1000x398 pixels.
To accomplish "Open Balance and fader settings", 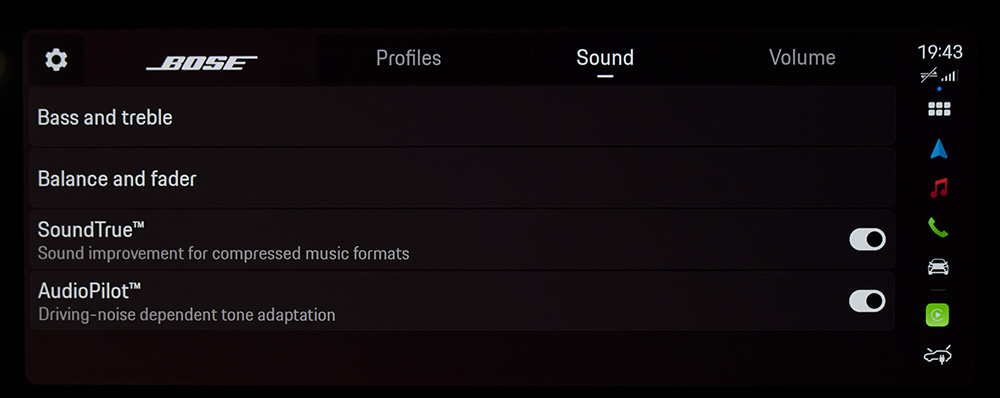I will click(x=462, y=179).
